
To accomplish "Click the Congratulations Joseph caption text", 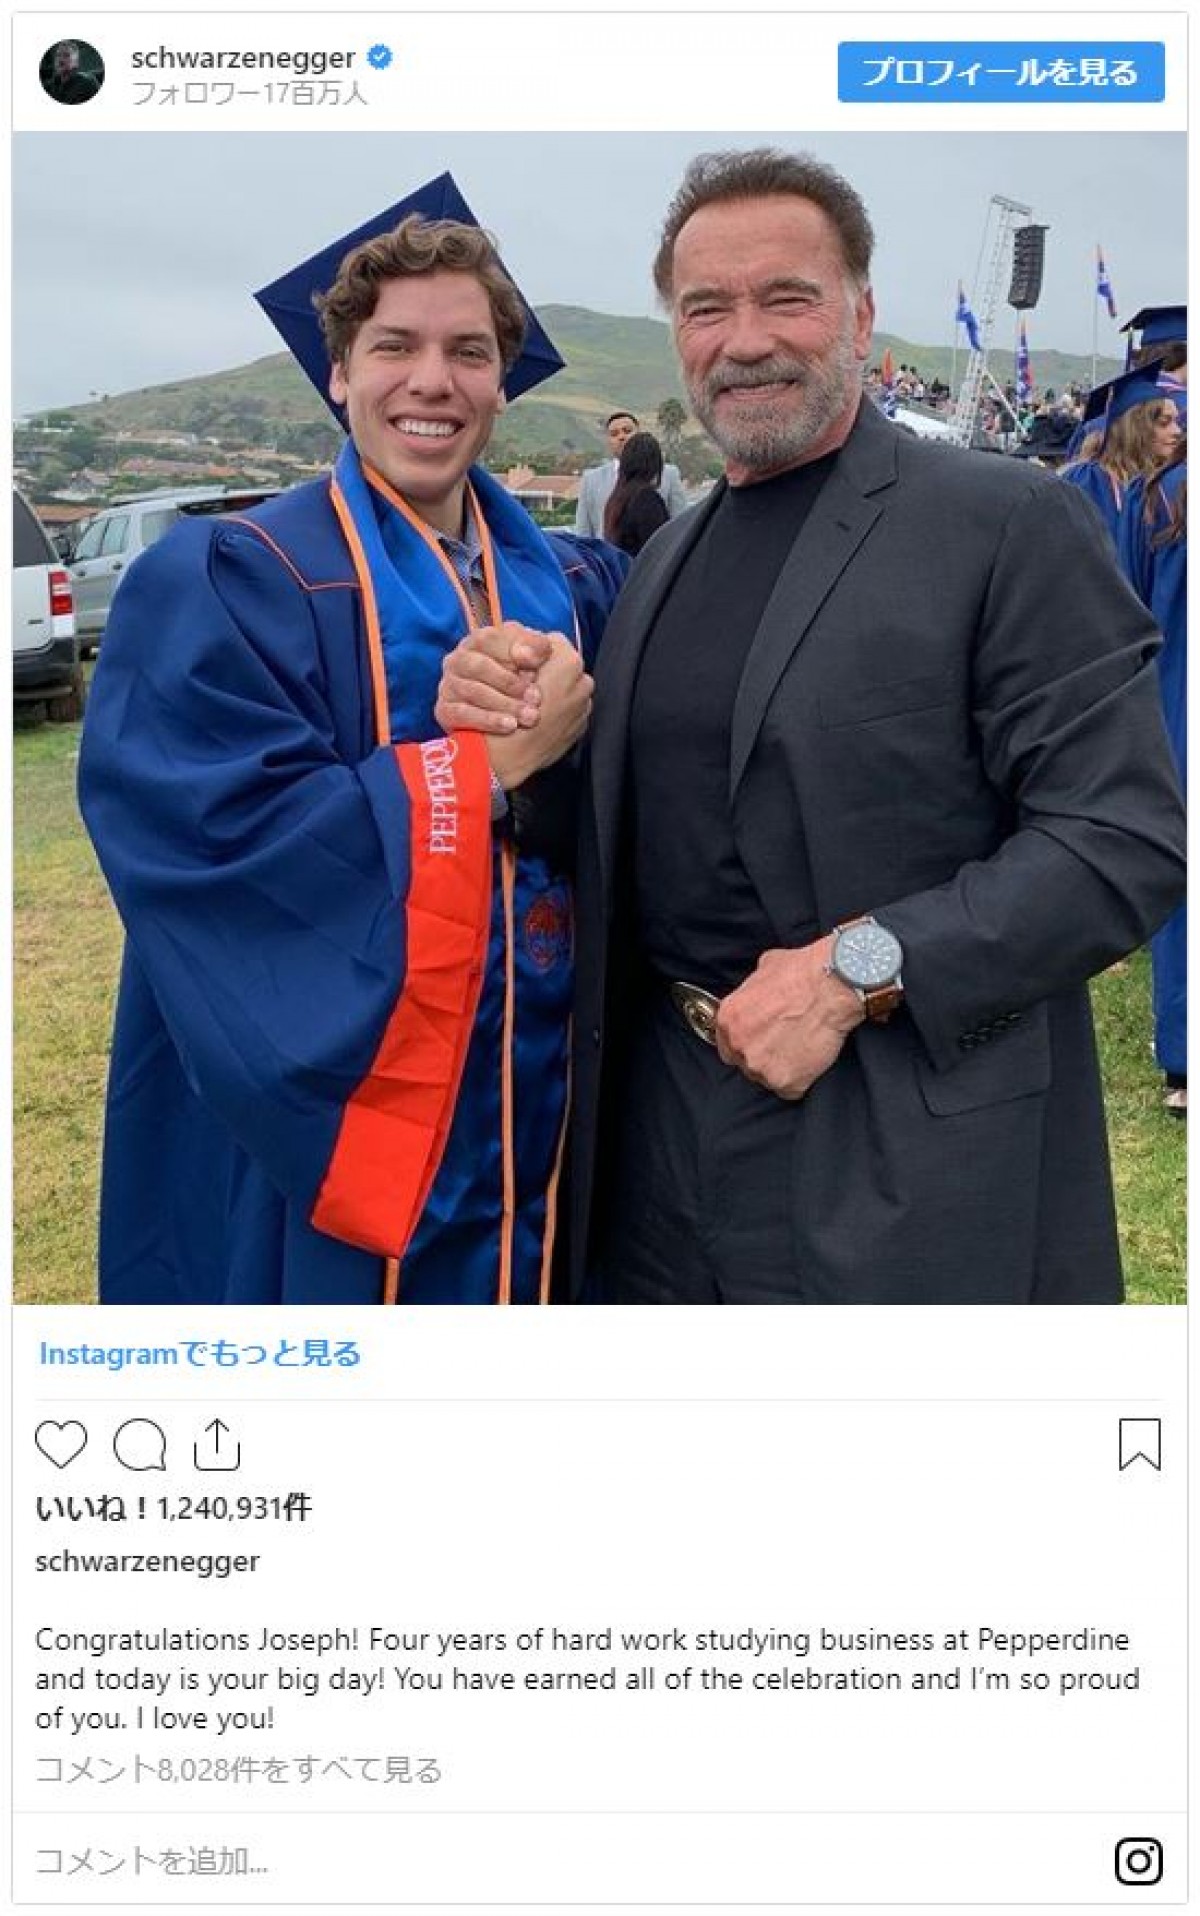I will 587,1679.
